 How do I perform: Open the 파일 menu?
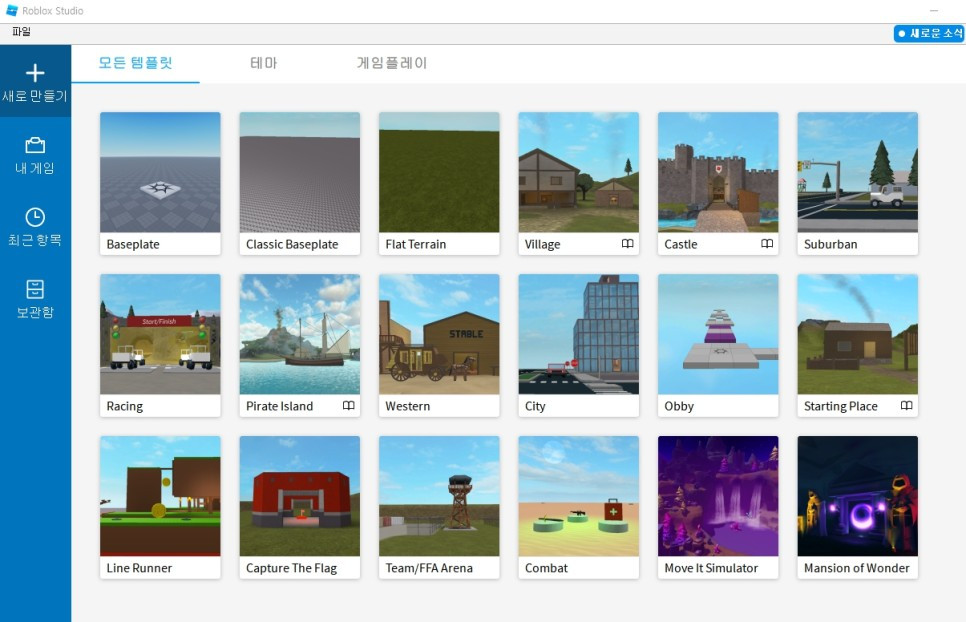tap(22, 32)
